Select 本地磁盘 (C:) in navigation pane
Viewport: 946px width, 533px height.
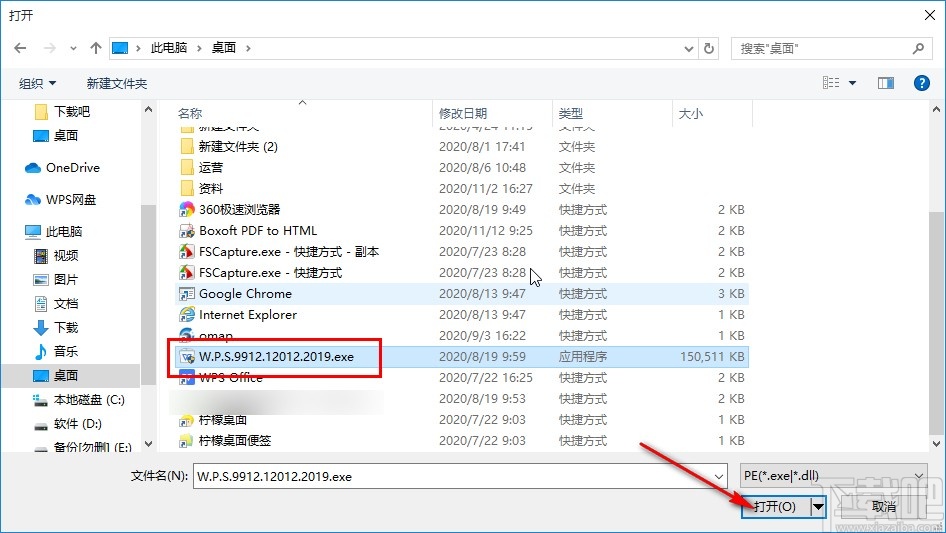tap(78, 400)
